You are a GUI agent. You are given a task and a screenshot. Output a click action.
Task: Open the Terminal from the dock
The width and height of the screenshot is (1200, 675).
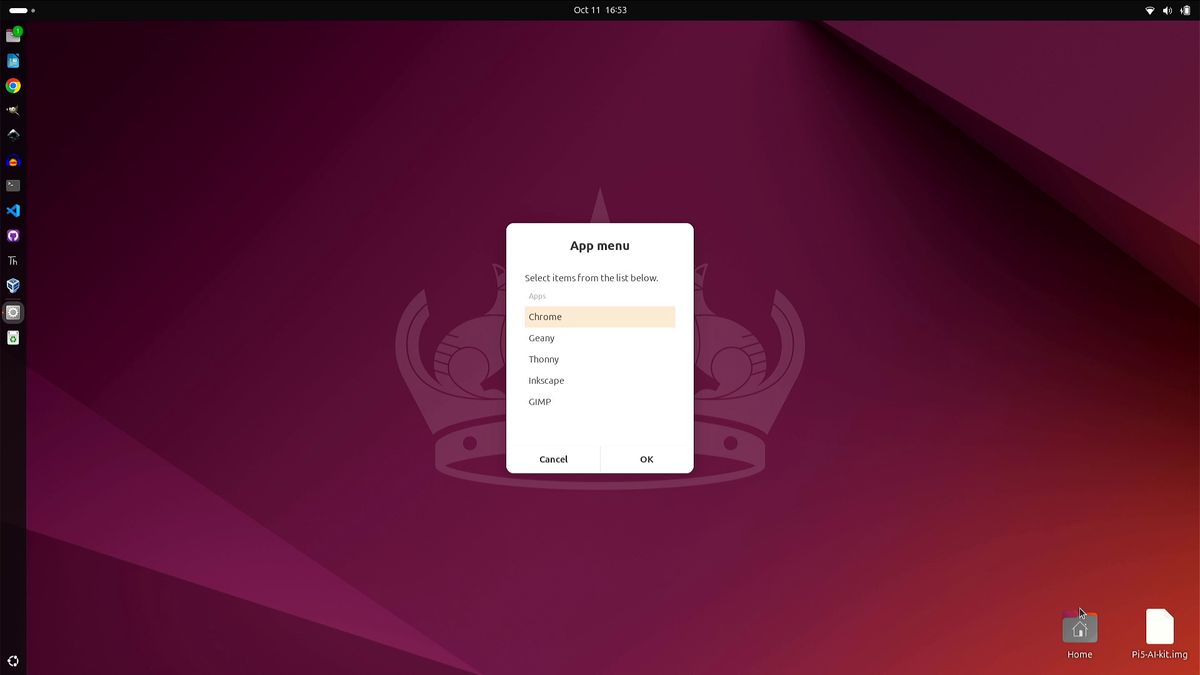[13, 185]
